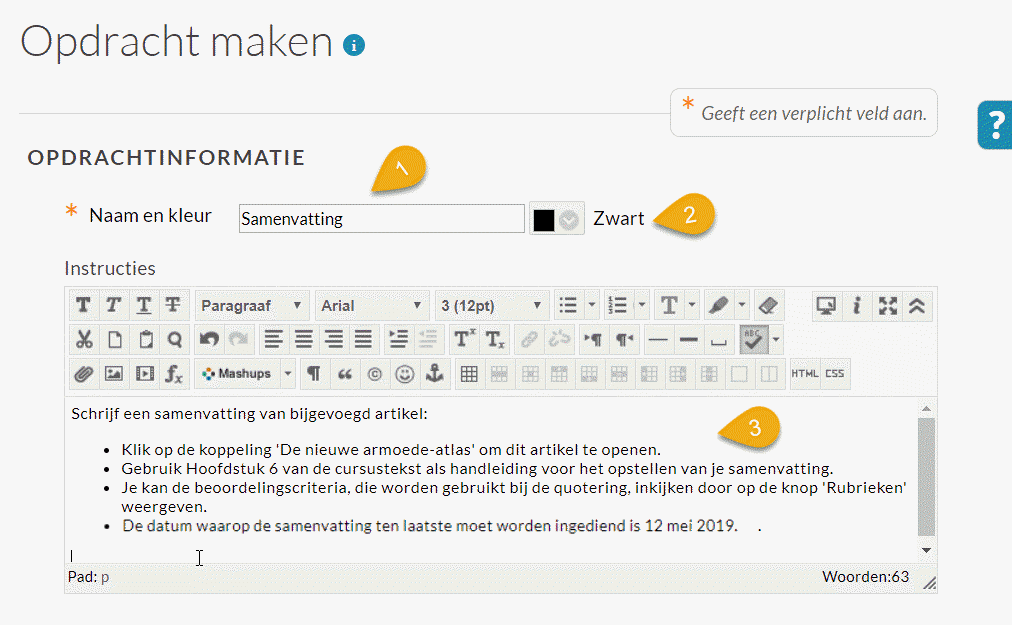Viewport: 1012px width, 625px height.
Task: Open the 3 (12pt) font size dropdown
Action: [492, 305]
